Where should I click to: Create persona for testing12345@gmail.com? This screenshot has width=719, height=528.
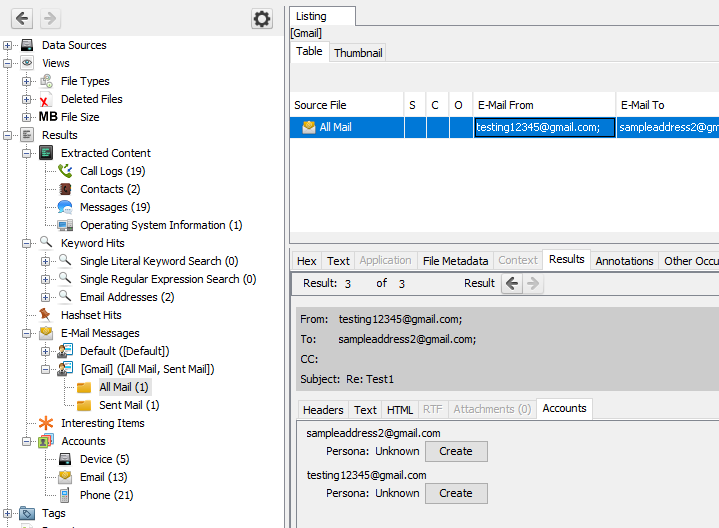(x=455, y=493)
